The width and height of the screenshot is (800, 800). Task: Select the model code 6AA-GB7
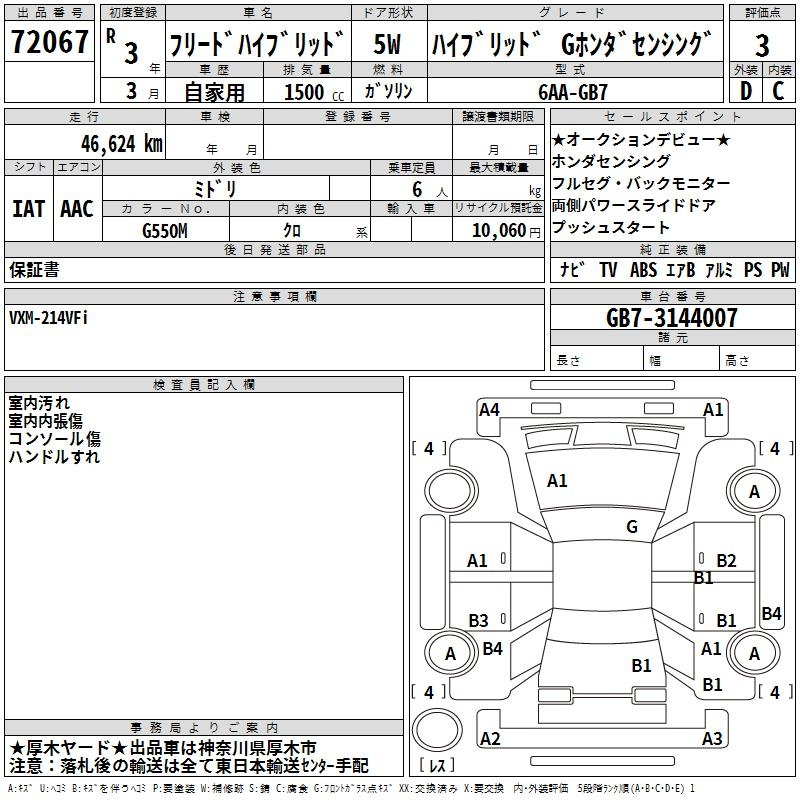click(573, 92)
